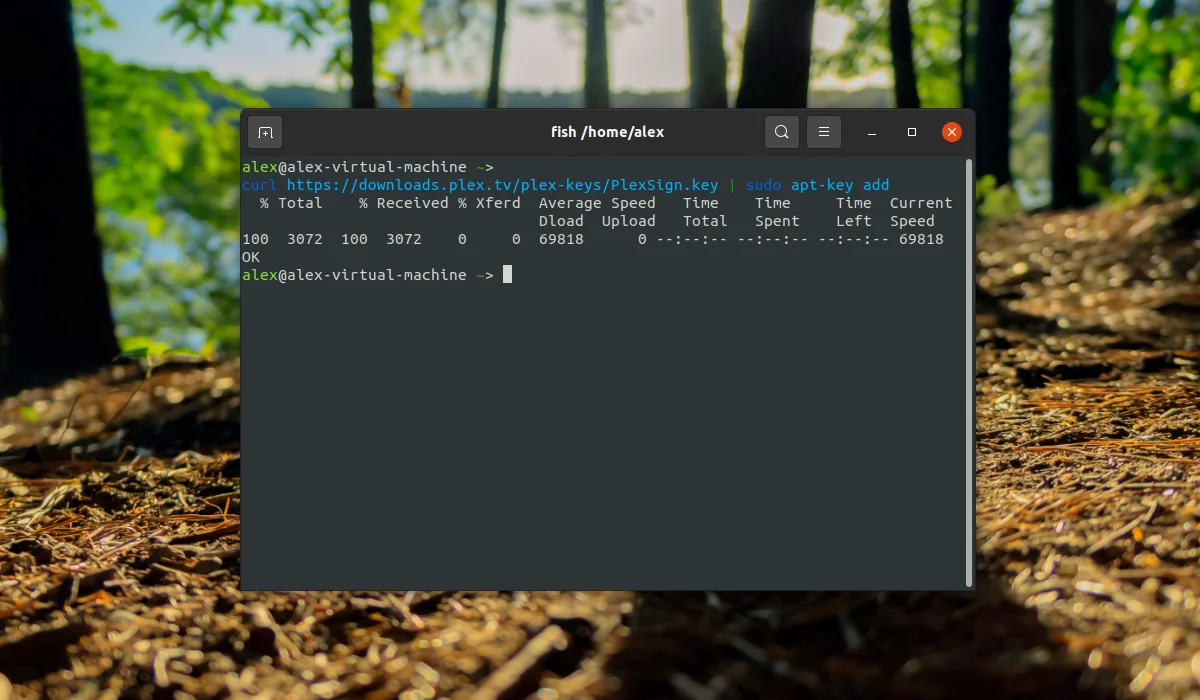Screen dimensions: 1200x700
Task: Click the 'Average Speed' column header
Action: (x=597, y=203)
